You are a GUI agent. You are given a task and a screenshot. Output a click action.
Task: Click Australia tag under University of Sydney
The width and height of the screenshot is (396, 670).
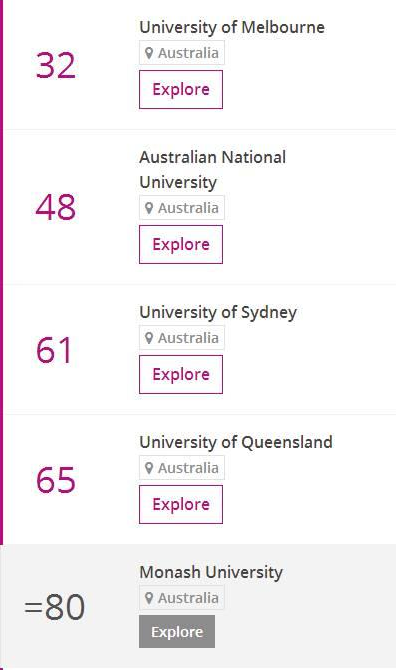182,338
